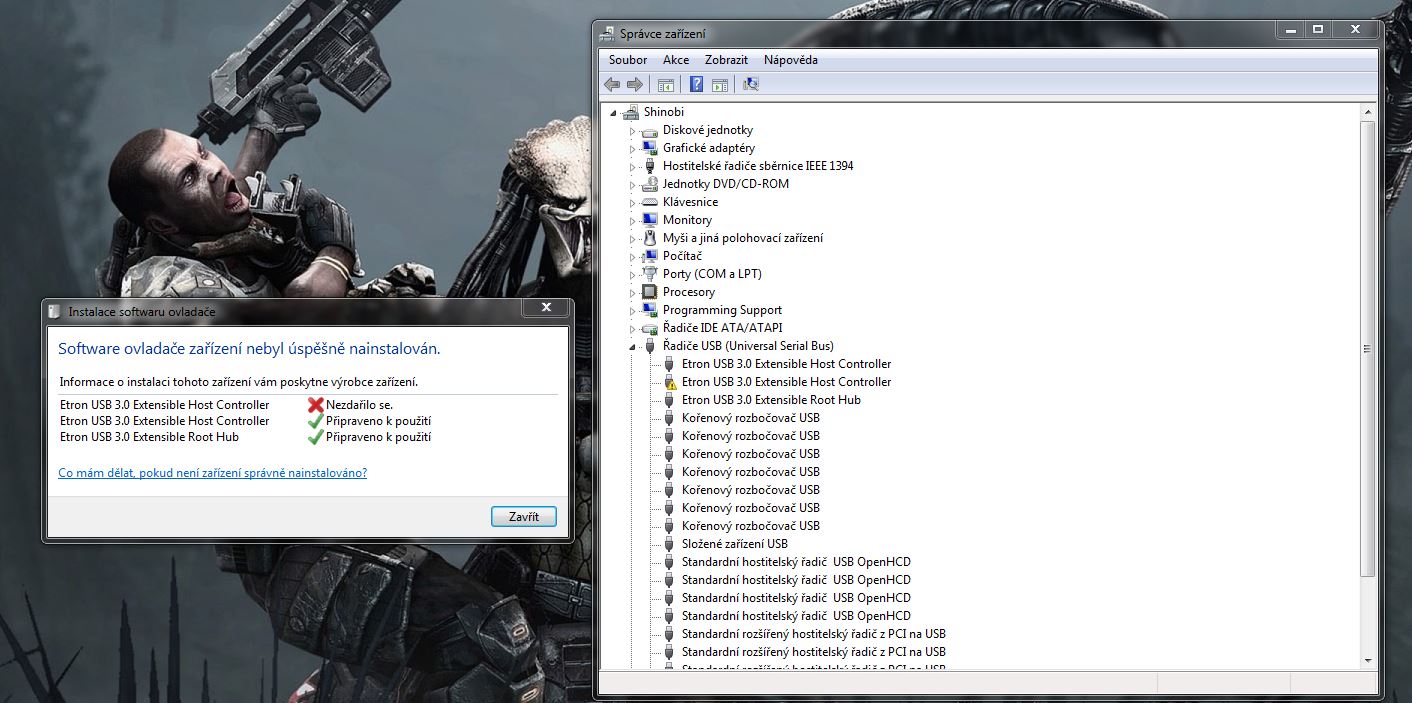This screenshot has height=703, width=1412.
Task: Expand Procesory category
Action: click(632, 293)
